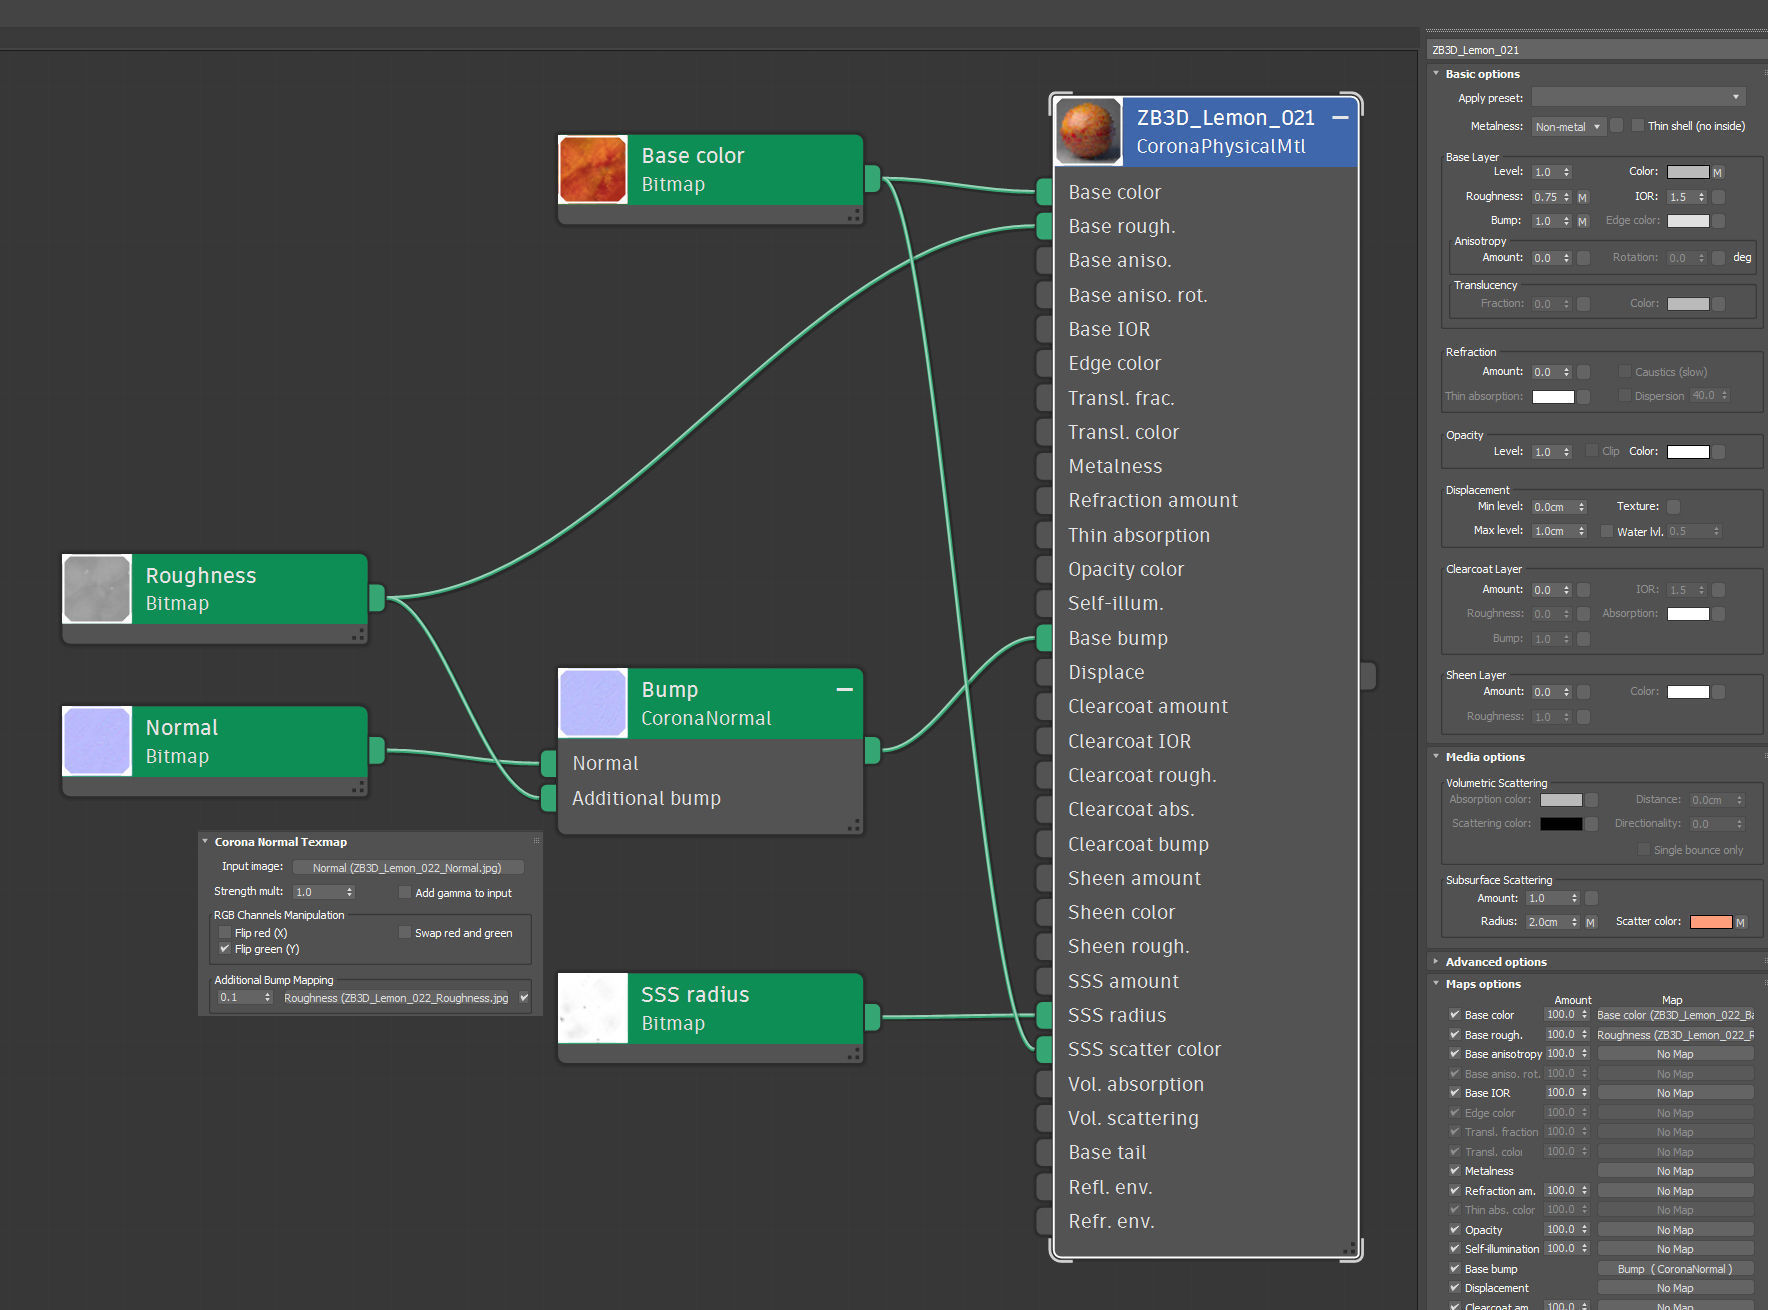The width and height of the screenshot is (1768, 1310).
Task: Click the M map button beside Scatter color
Action: (1740, 922)
